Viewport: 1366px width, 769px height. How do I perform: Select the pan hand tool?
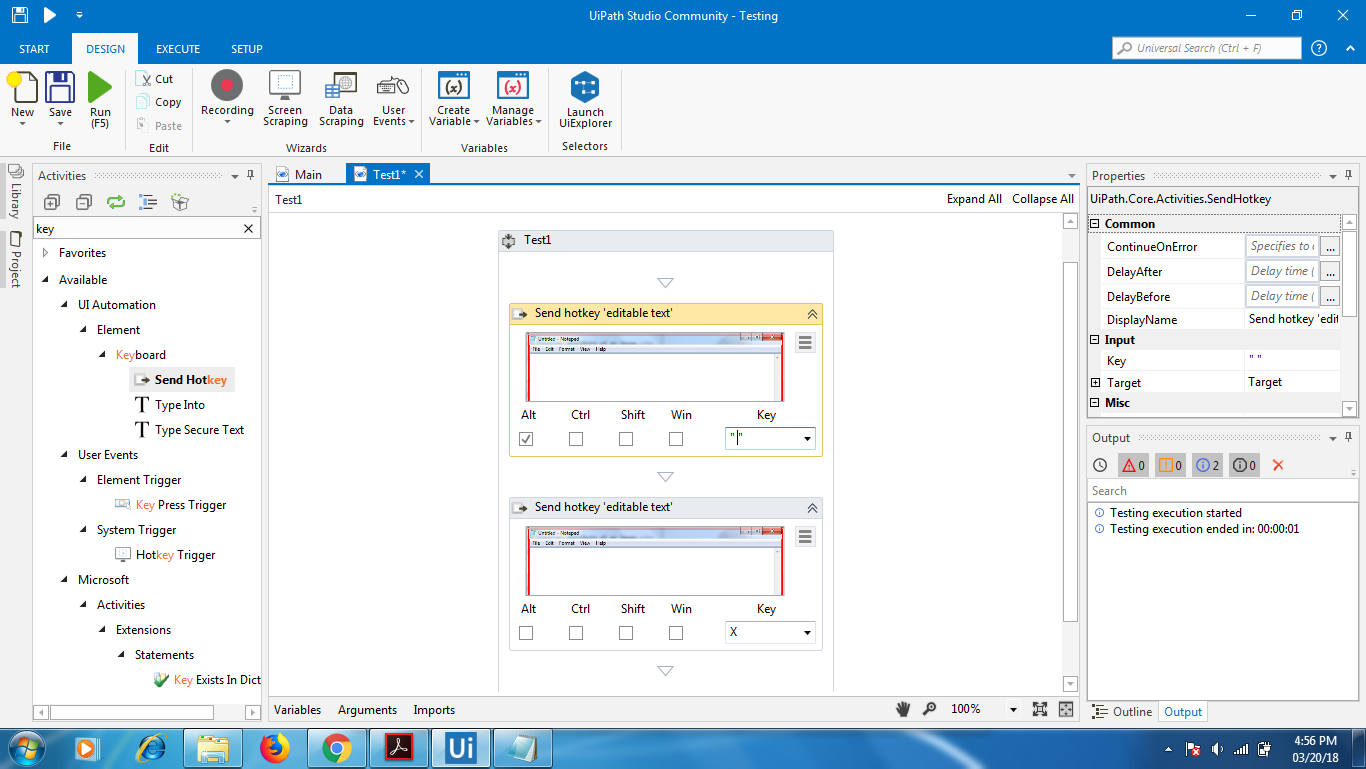pyautogui.click(x=903, y=709)
